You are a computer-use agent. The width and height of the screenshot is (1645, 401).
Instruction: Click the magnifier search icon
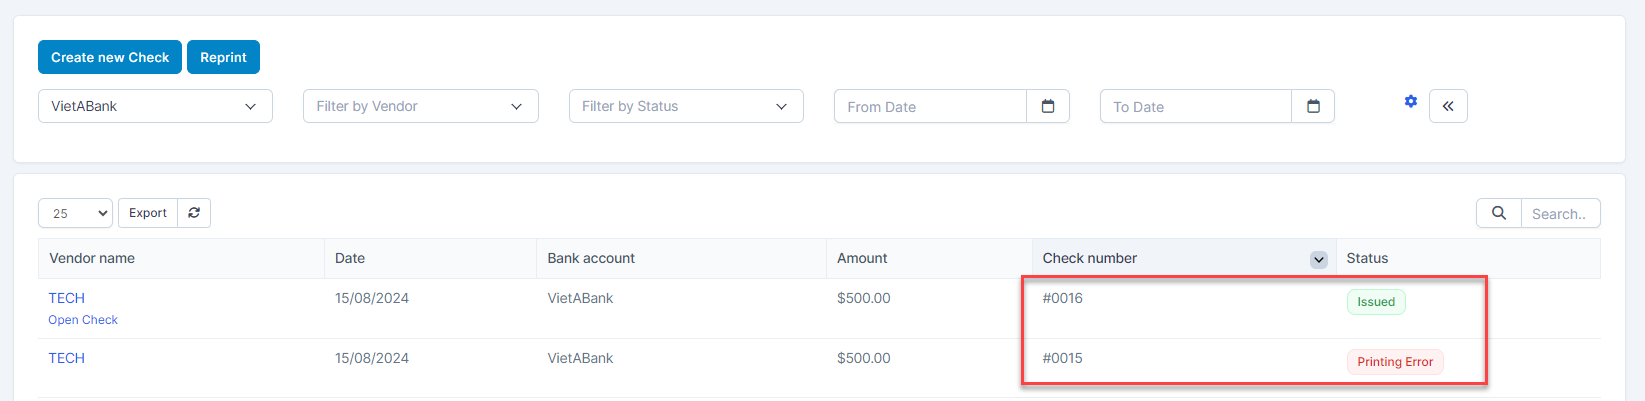pyautogui.click(x=1498, y=213)
